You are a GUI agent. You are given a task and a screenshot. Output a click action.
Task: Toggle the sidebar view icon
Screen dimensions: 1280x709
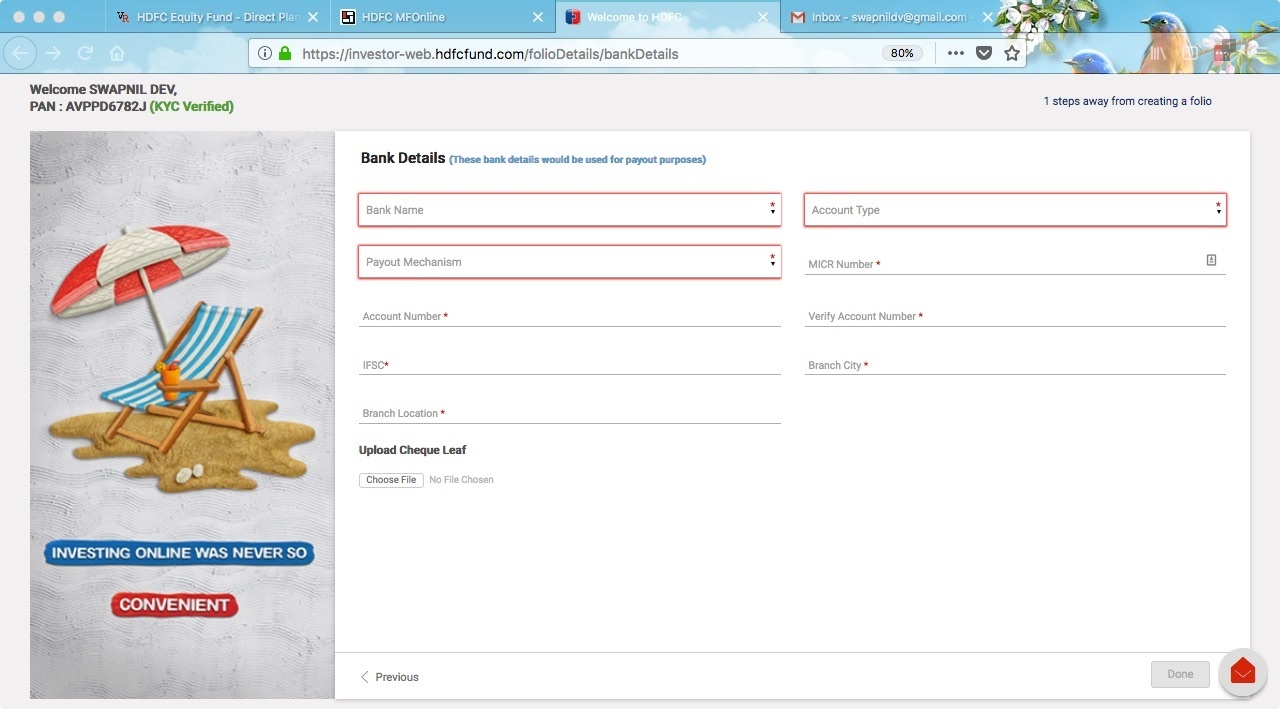(1192, 53)
